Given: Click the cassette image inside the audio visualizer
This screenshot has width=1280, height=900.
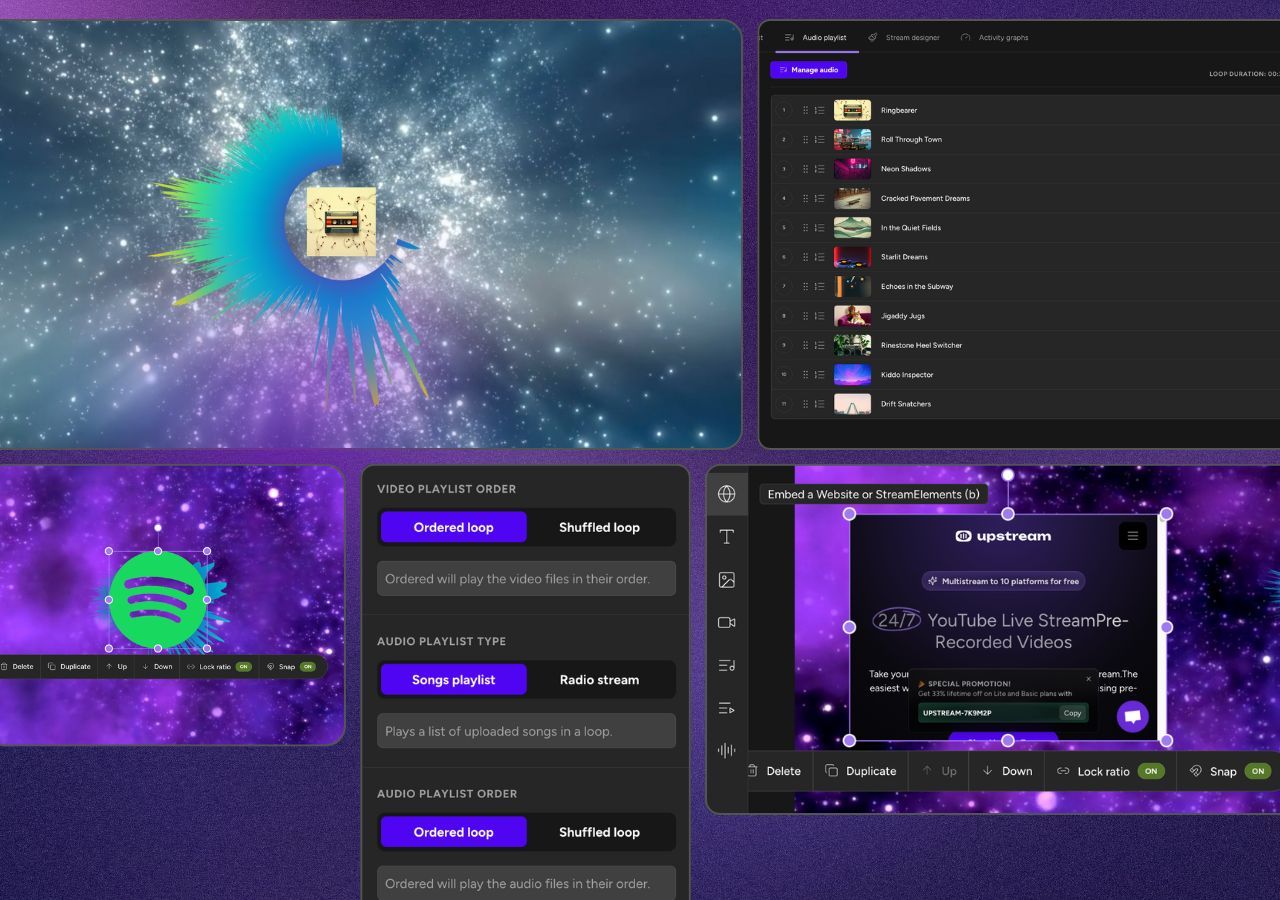Looking at the screenshot, I should pos(341,221).
